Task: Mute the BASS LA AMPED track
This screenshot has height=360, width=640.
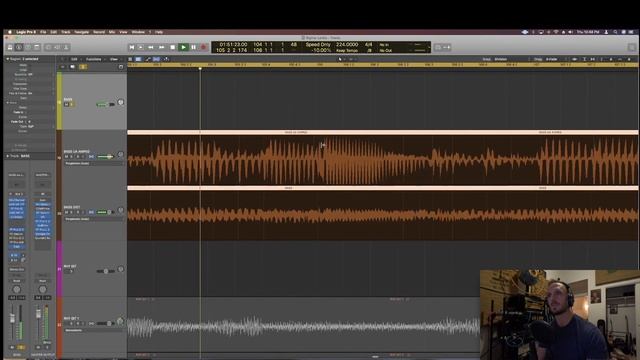Action: pos(67,157)
